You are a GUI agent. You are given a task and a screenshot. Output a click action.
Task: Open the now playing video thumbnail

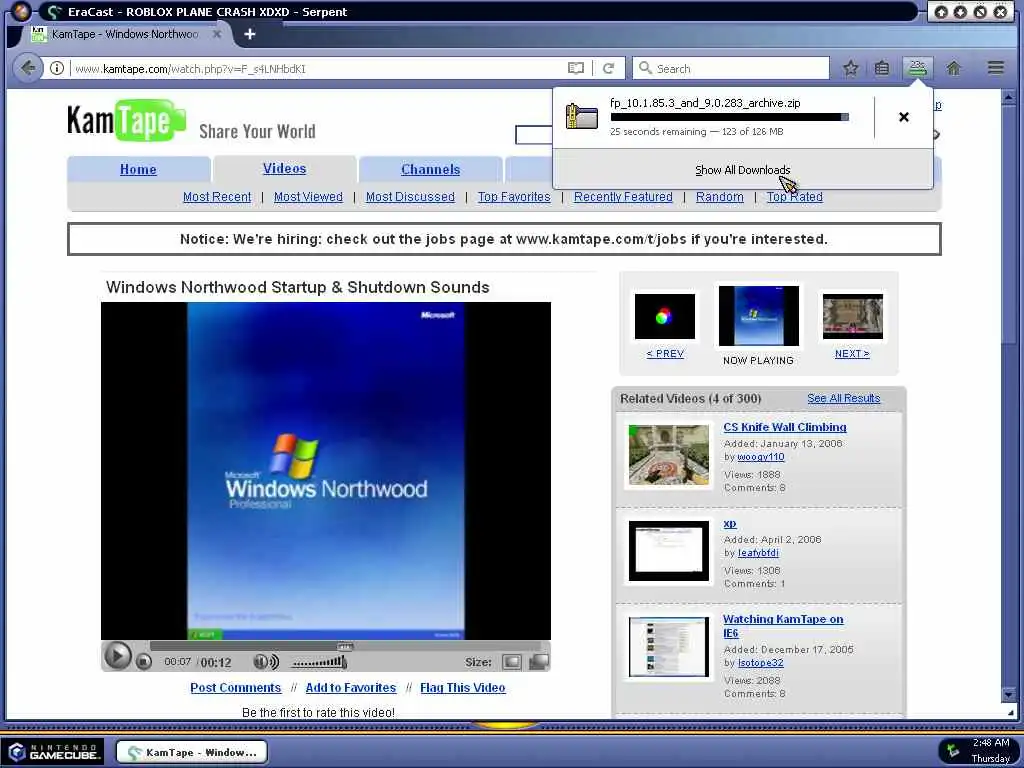pos(758,315)
